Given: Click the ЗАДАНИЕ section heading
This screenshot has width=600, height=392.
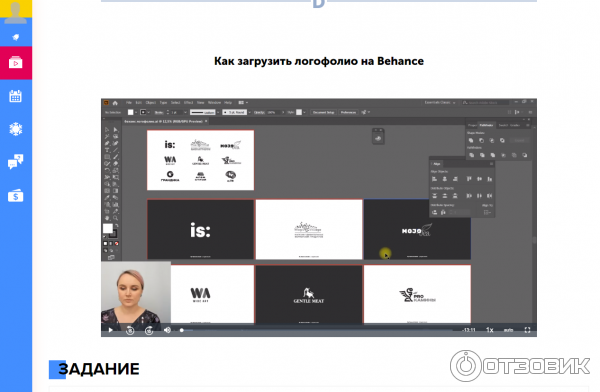Looking at the screenshot, I should (98, 369).
